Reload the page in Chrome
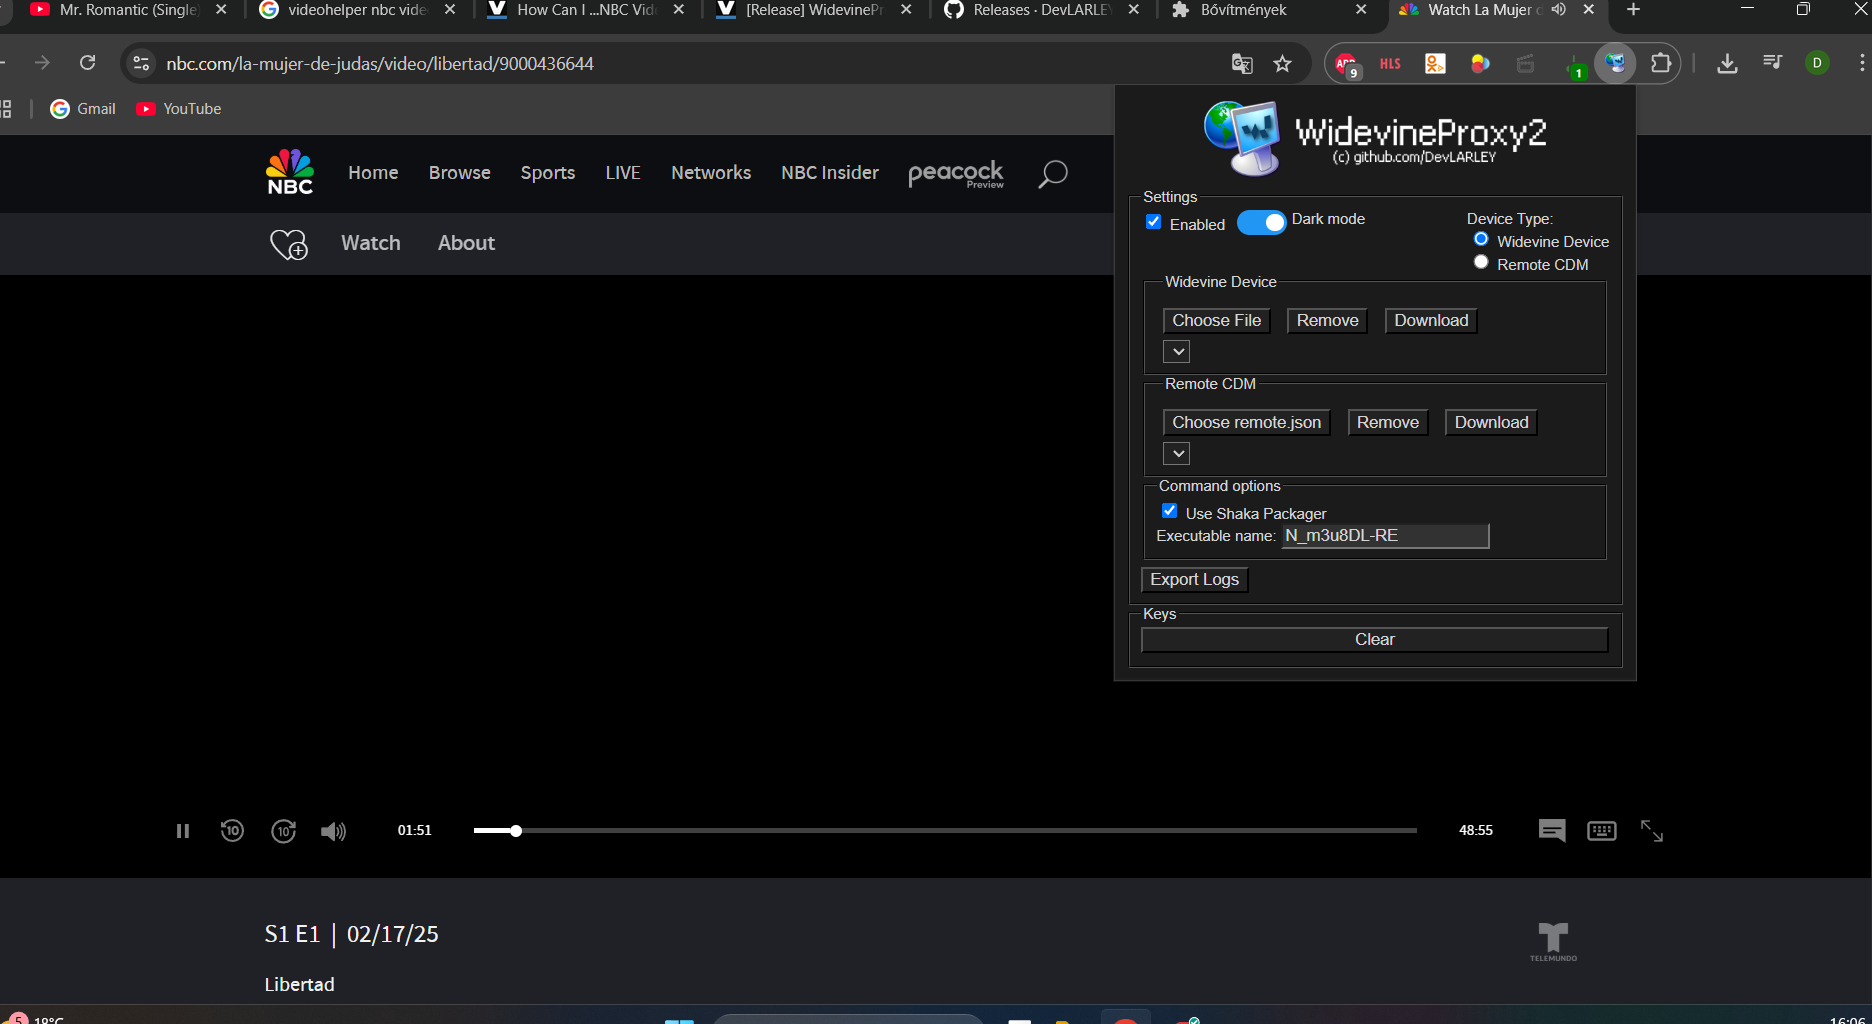This screenshot has height=1024, width=1872. (x=88, y=63)
